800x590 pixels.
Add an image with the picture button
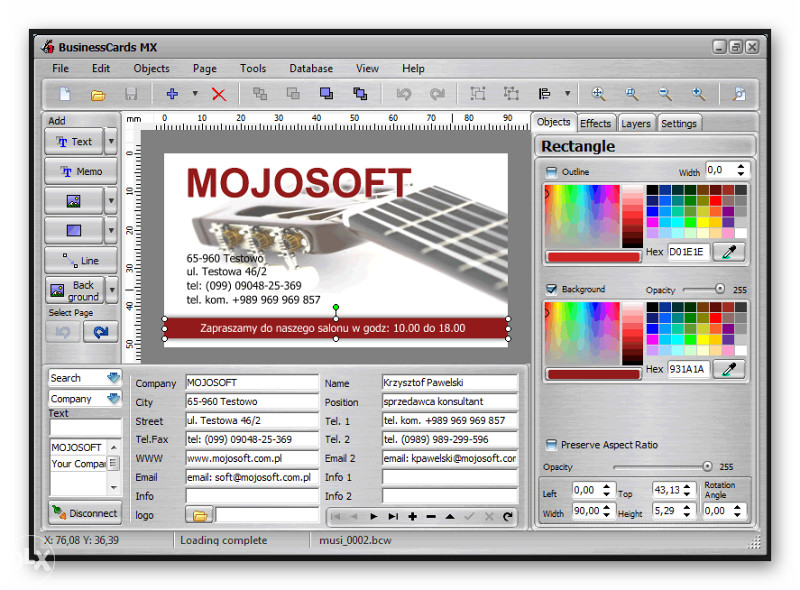[74, 201]
